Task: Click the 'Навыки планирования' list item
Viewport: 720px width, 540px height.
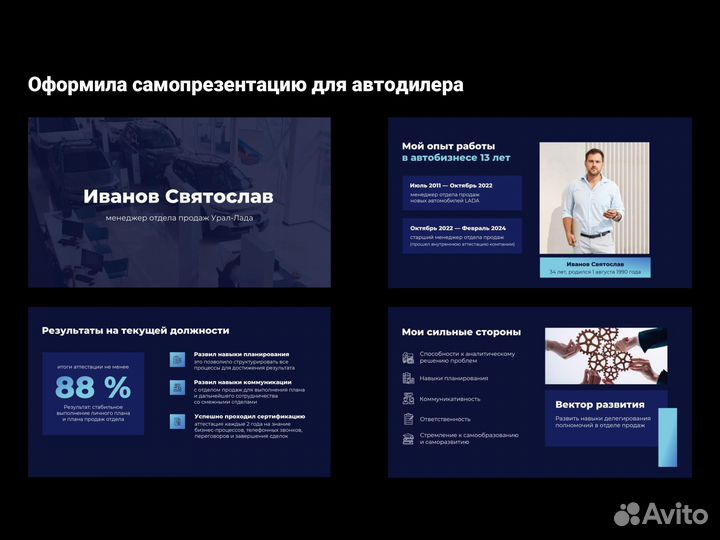Action: 454,378
